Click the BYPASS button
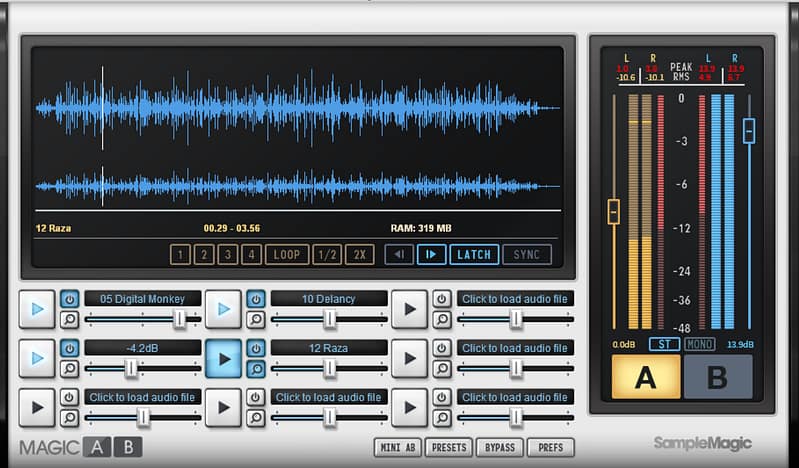The image size is (799, 468). 500,448
